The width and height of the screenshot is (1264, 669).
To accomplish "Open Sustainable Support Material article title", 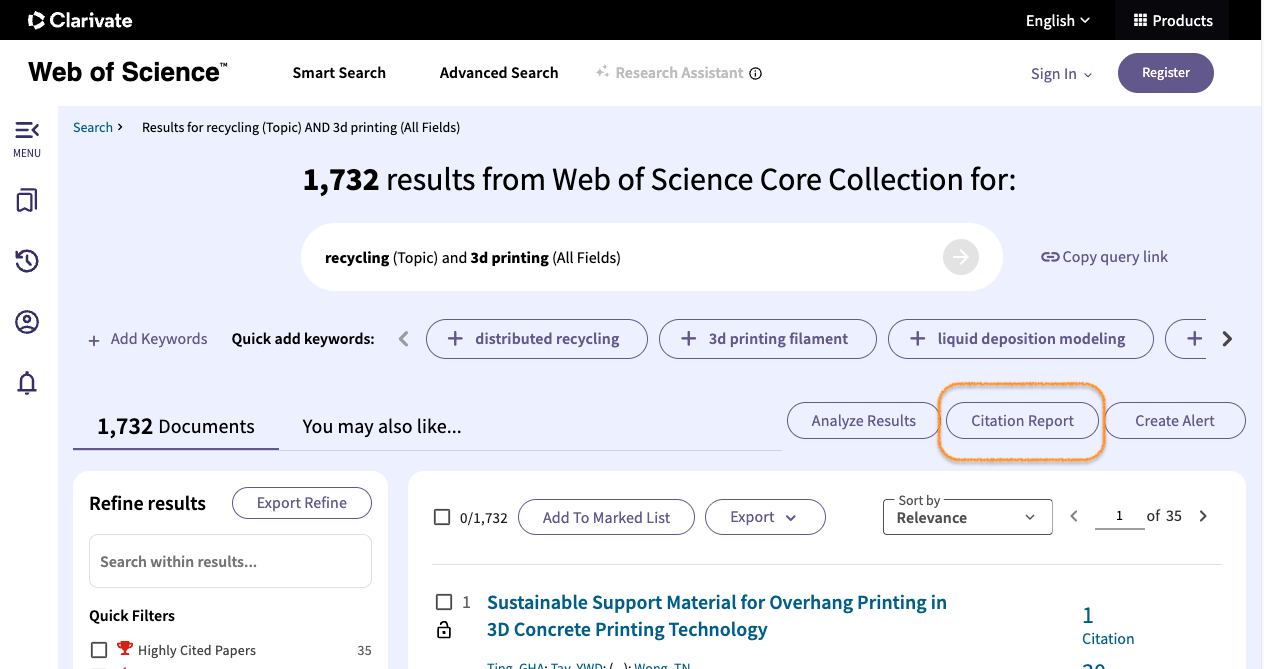I will tap(716, 616).
